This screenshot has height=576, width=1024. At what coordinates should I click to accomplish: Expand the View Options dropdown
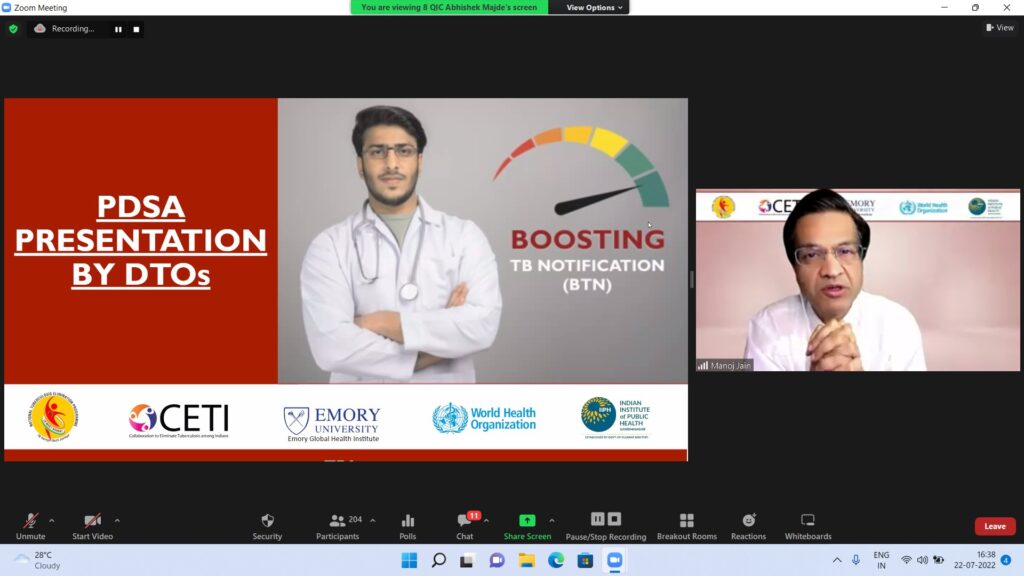[x=595, y=7]
